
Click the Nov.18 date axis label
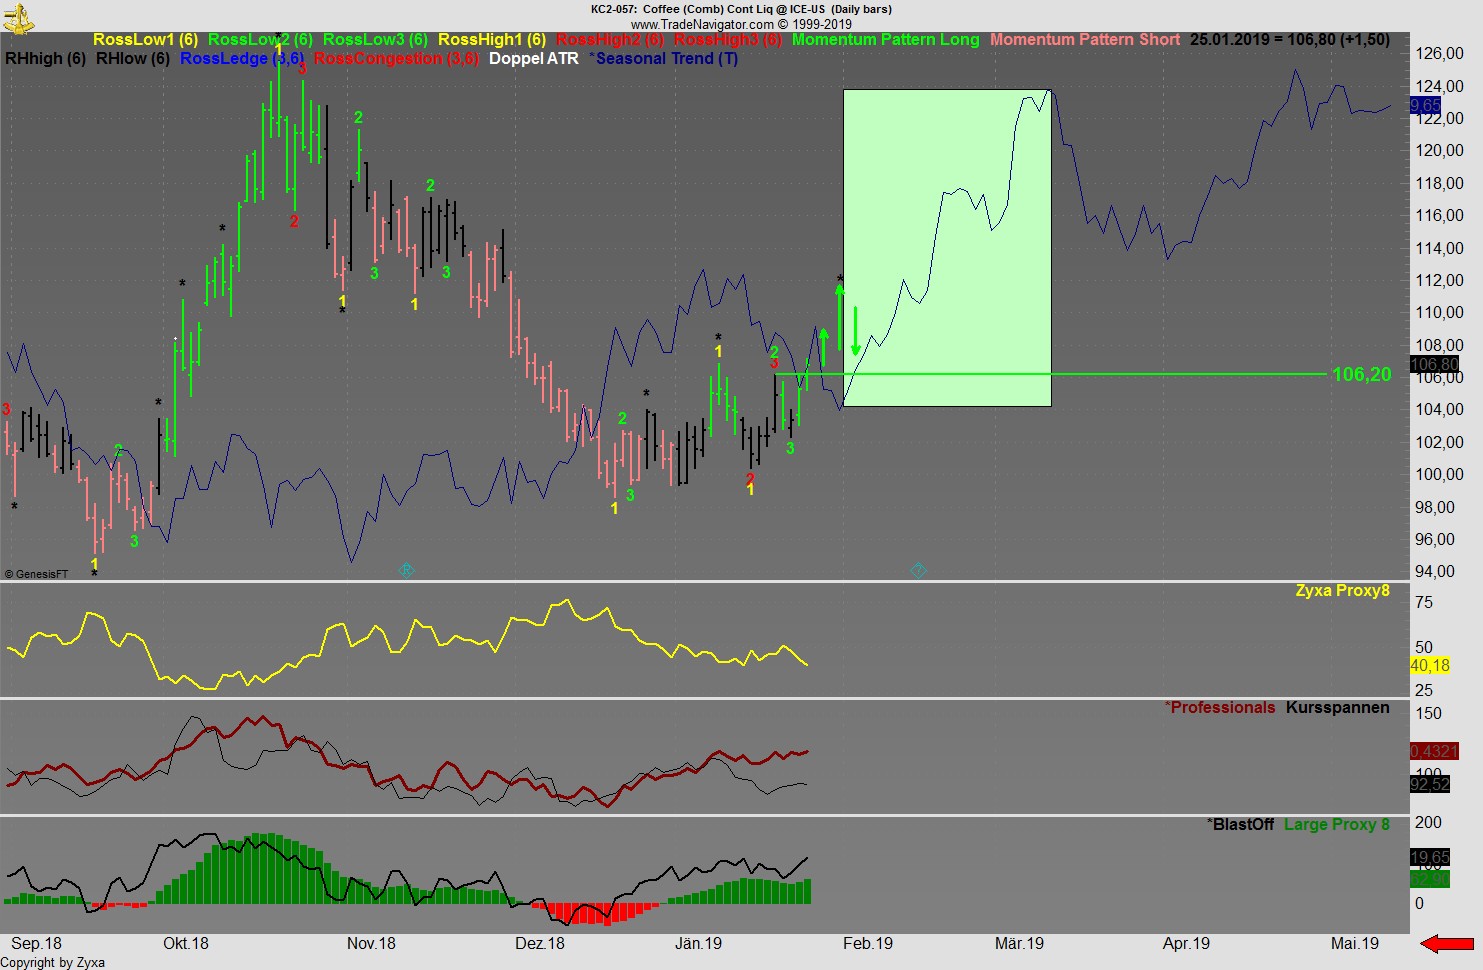371,944
